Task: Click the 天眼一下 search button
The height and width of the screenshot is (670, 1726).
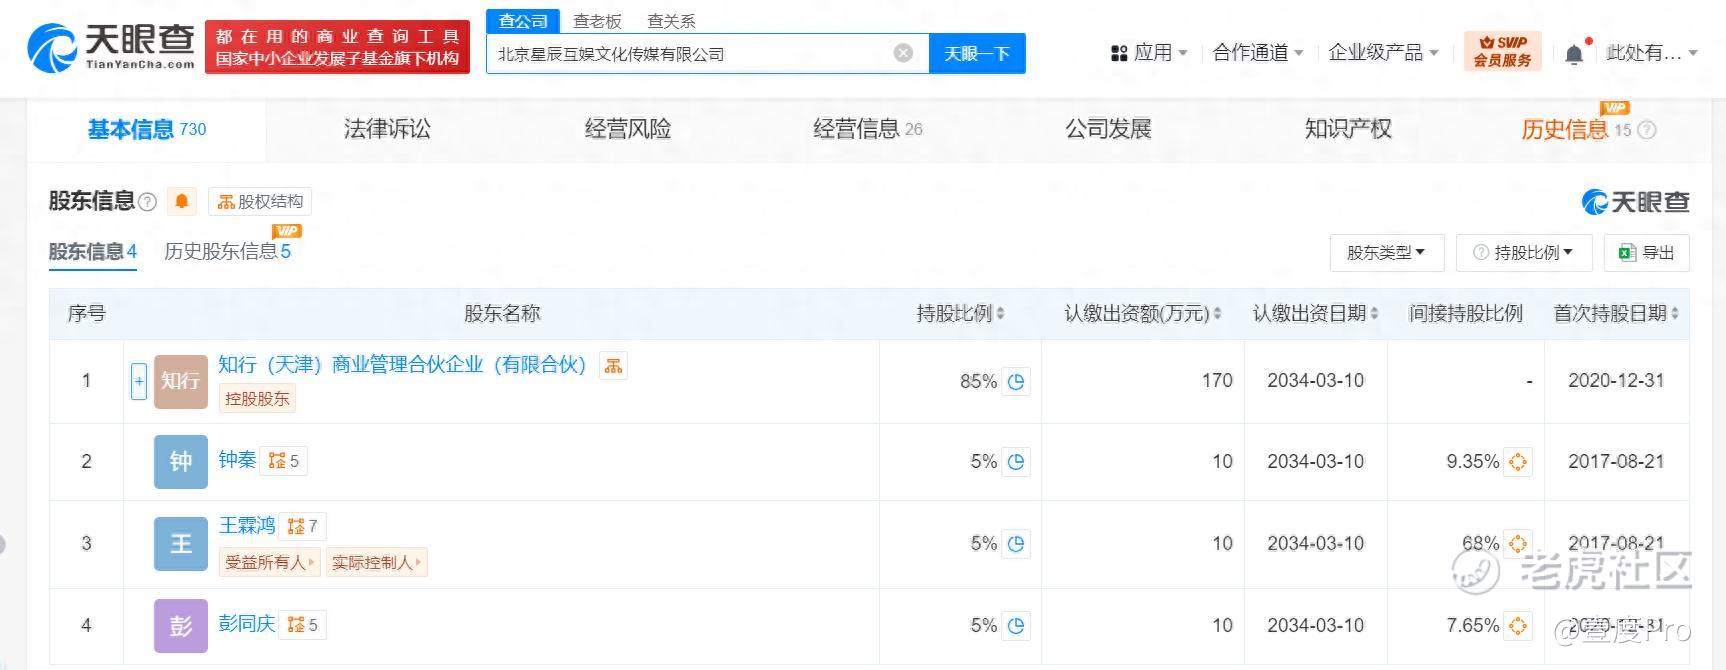Action: 977,54
